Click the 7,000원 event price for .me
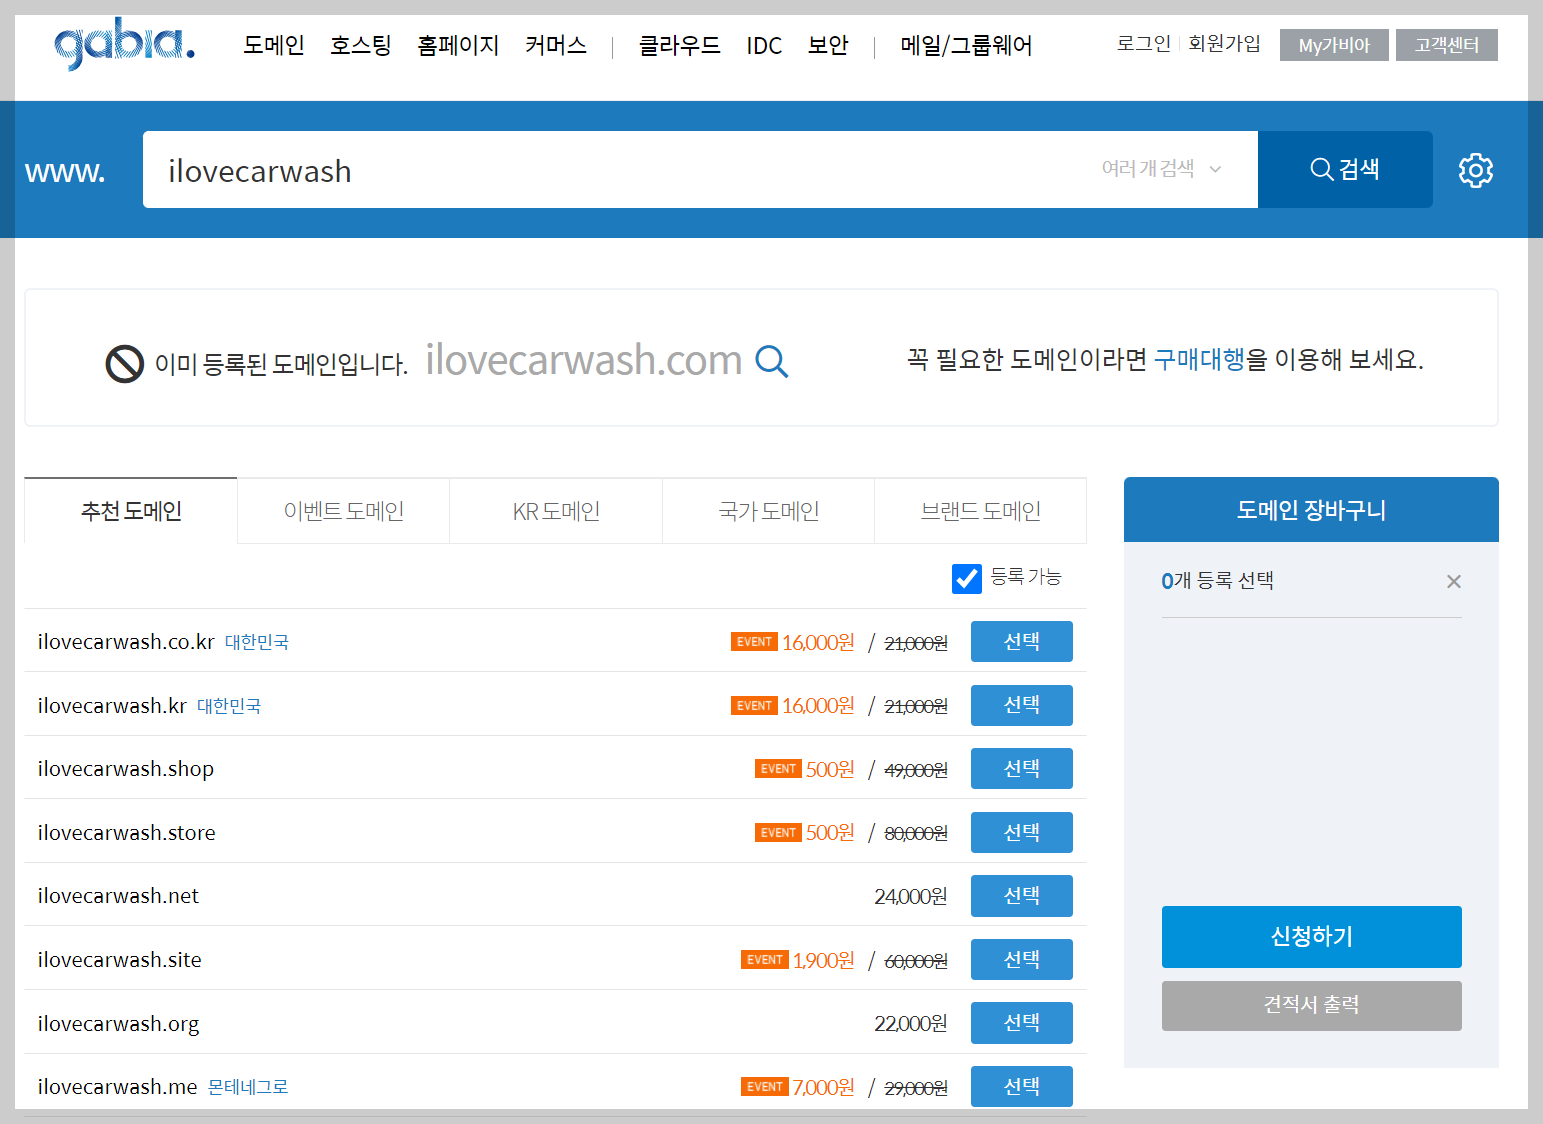The image size is (1543, 1124). pyautogui.click(x=823, y=1088)
